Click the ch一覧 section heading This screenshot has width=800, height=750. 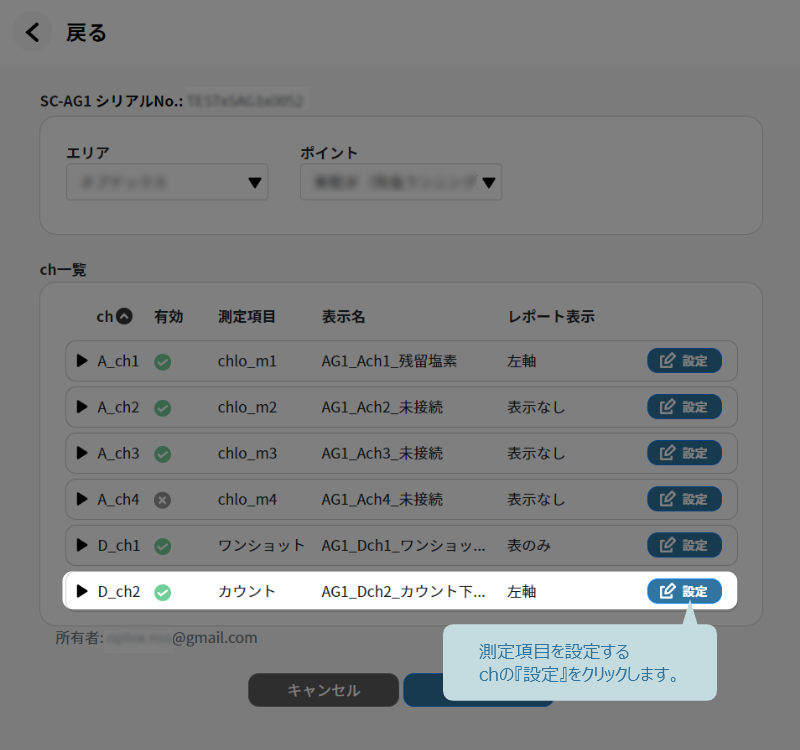[x=63, y=269]
